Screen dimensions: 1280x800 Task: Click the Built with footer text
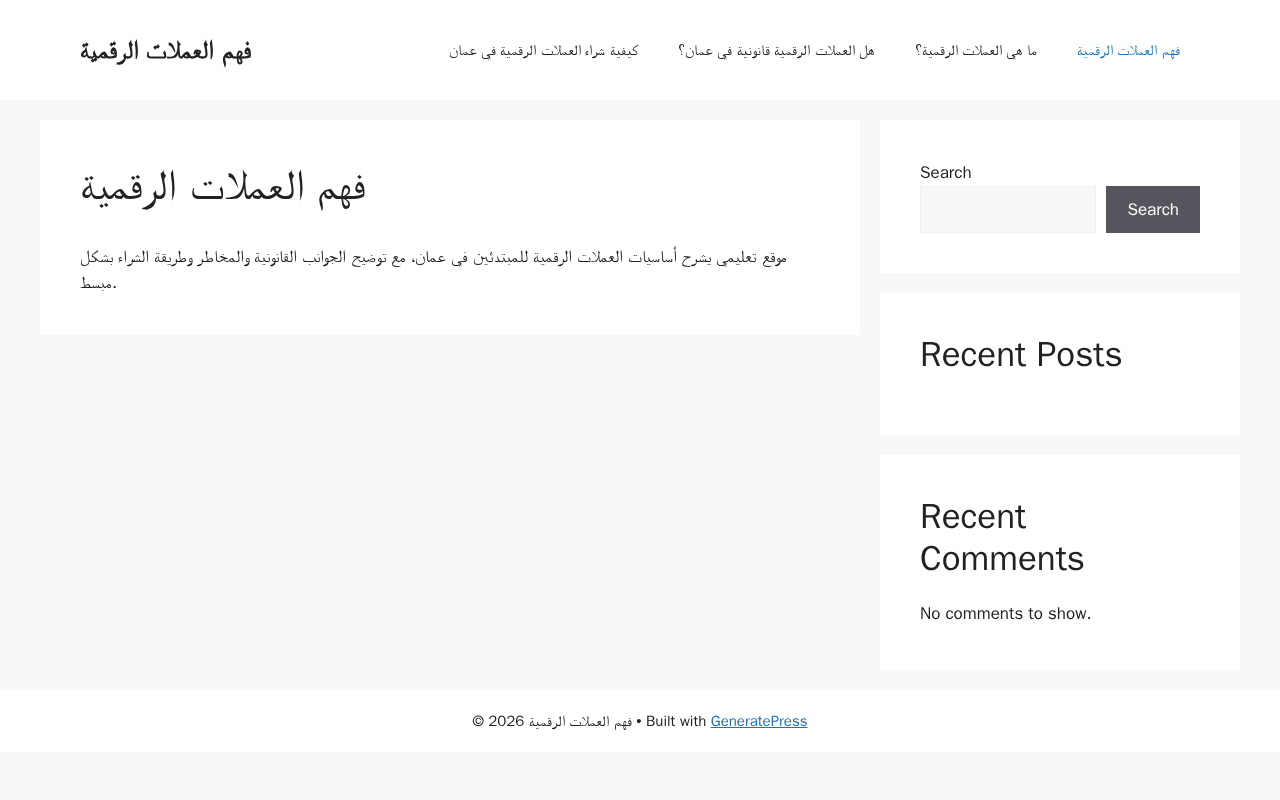click(676, 721)
